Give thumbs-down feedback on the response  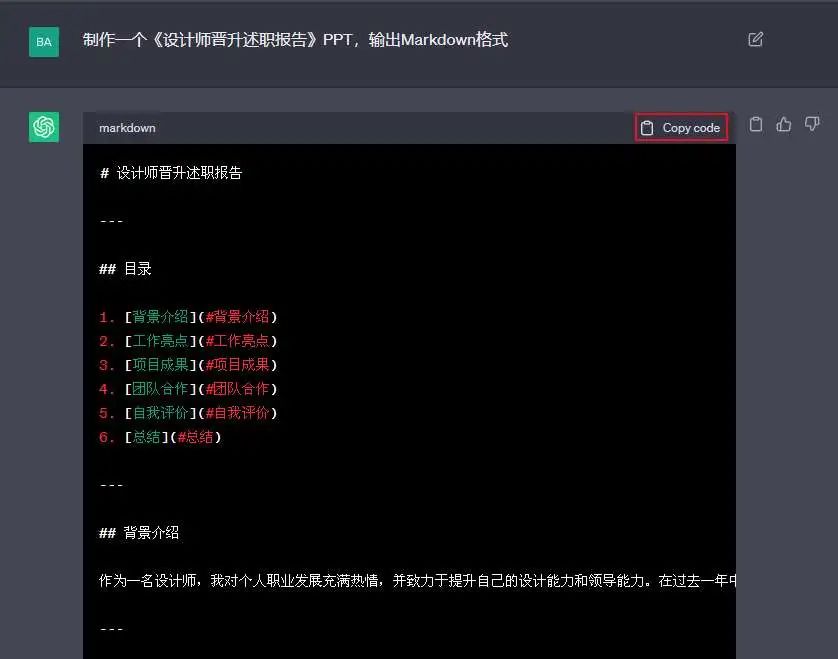[812, 124]
